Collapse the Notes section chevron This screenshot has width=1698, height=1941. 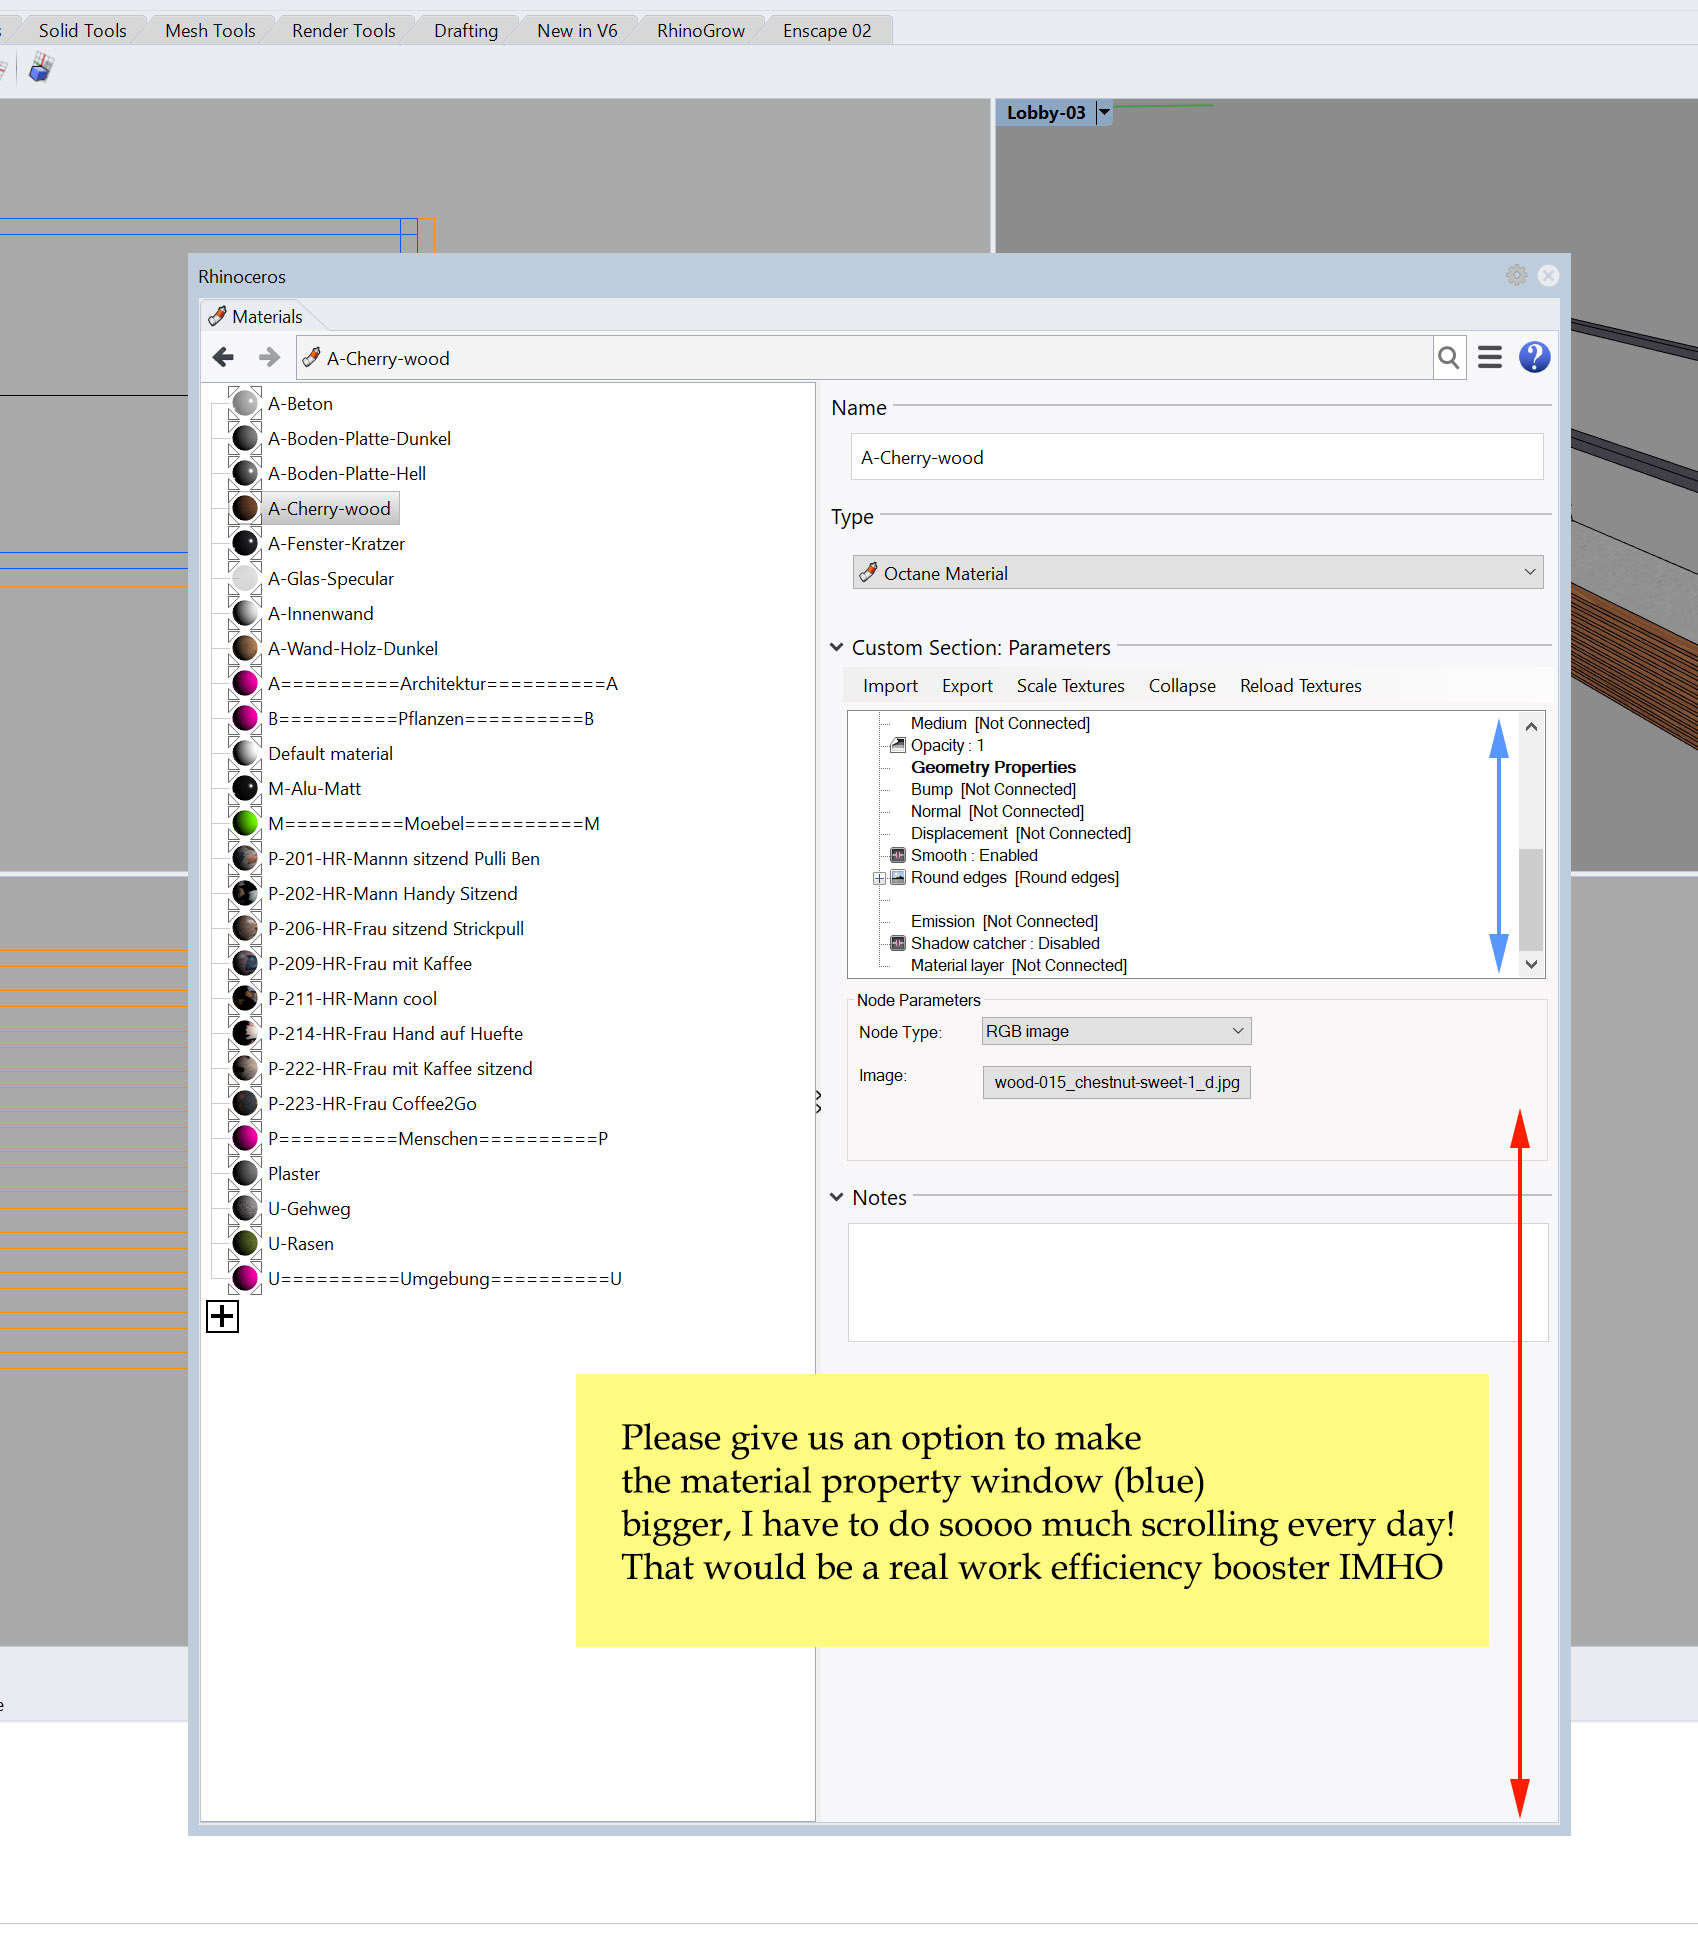(x=837, y=1197)
